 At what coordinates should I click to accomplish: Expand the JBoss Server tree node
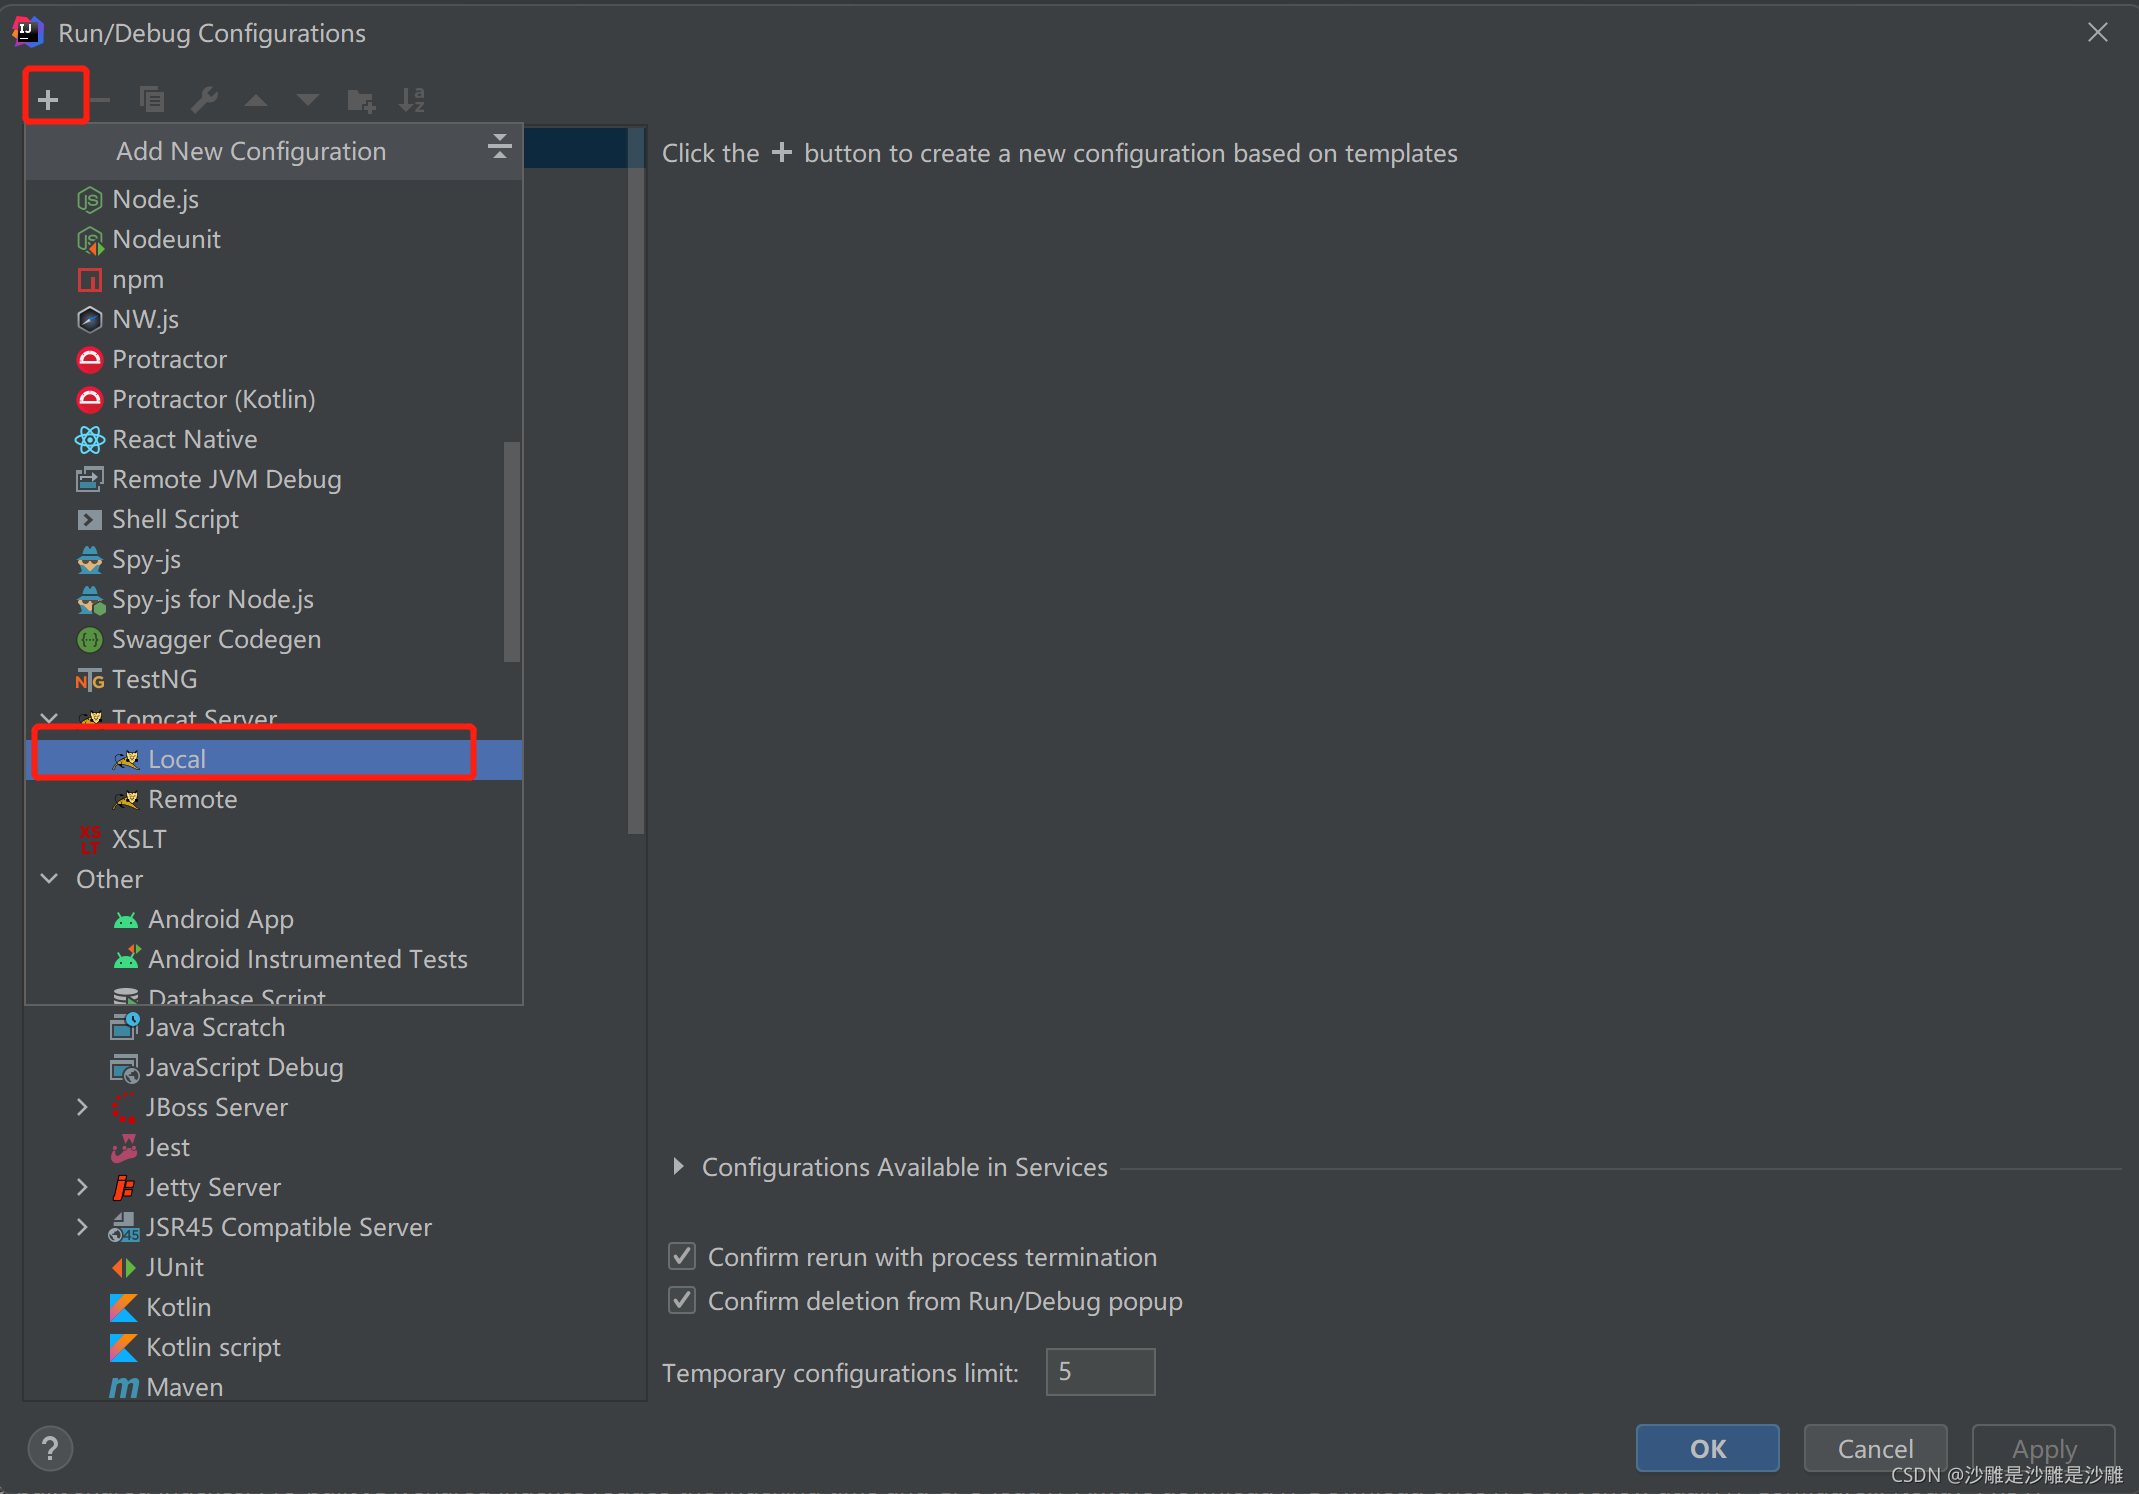tap(82, 1107)
